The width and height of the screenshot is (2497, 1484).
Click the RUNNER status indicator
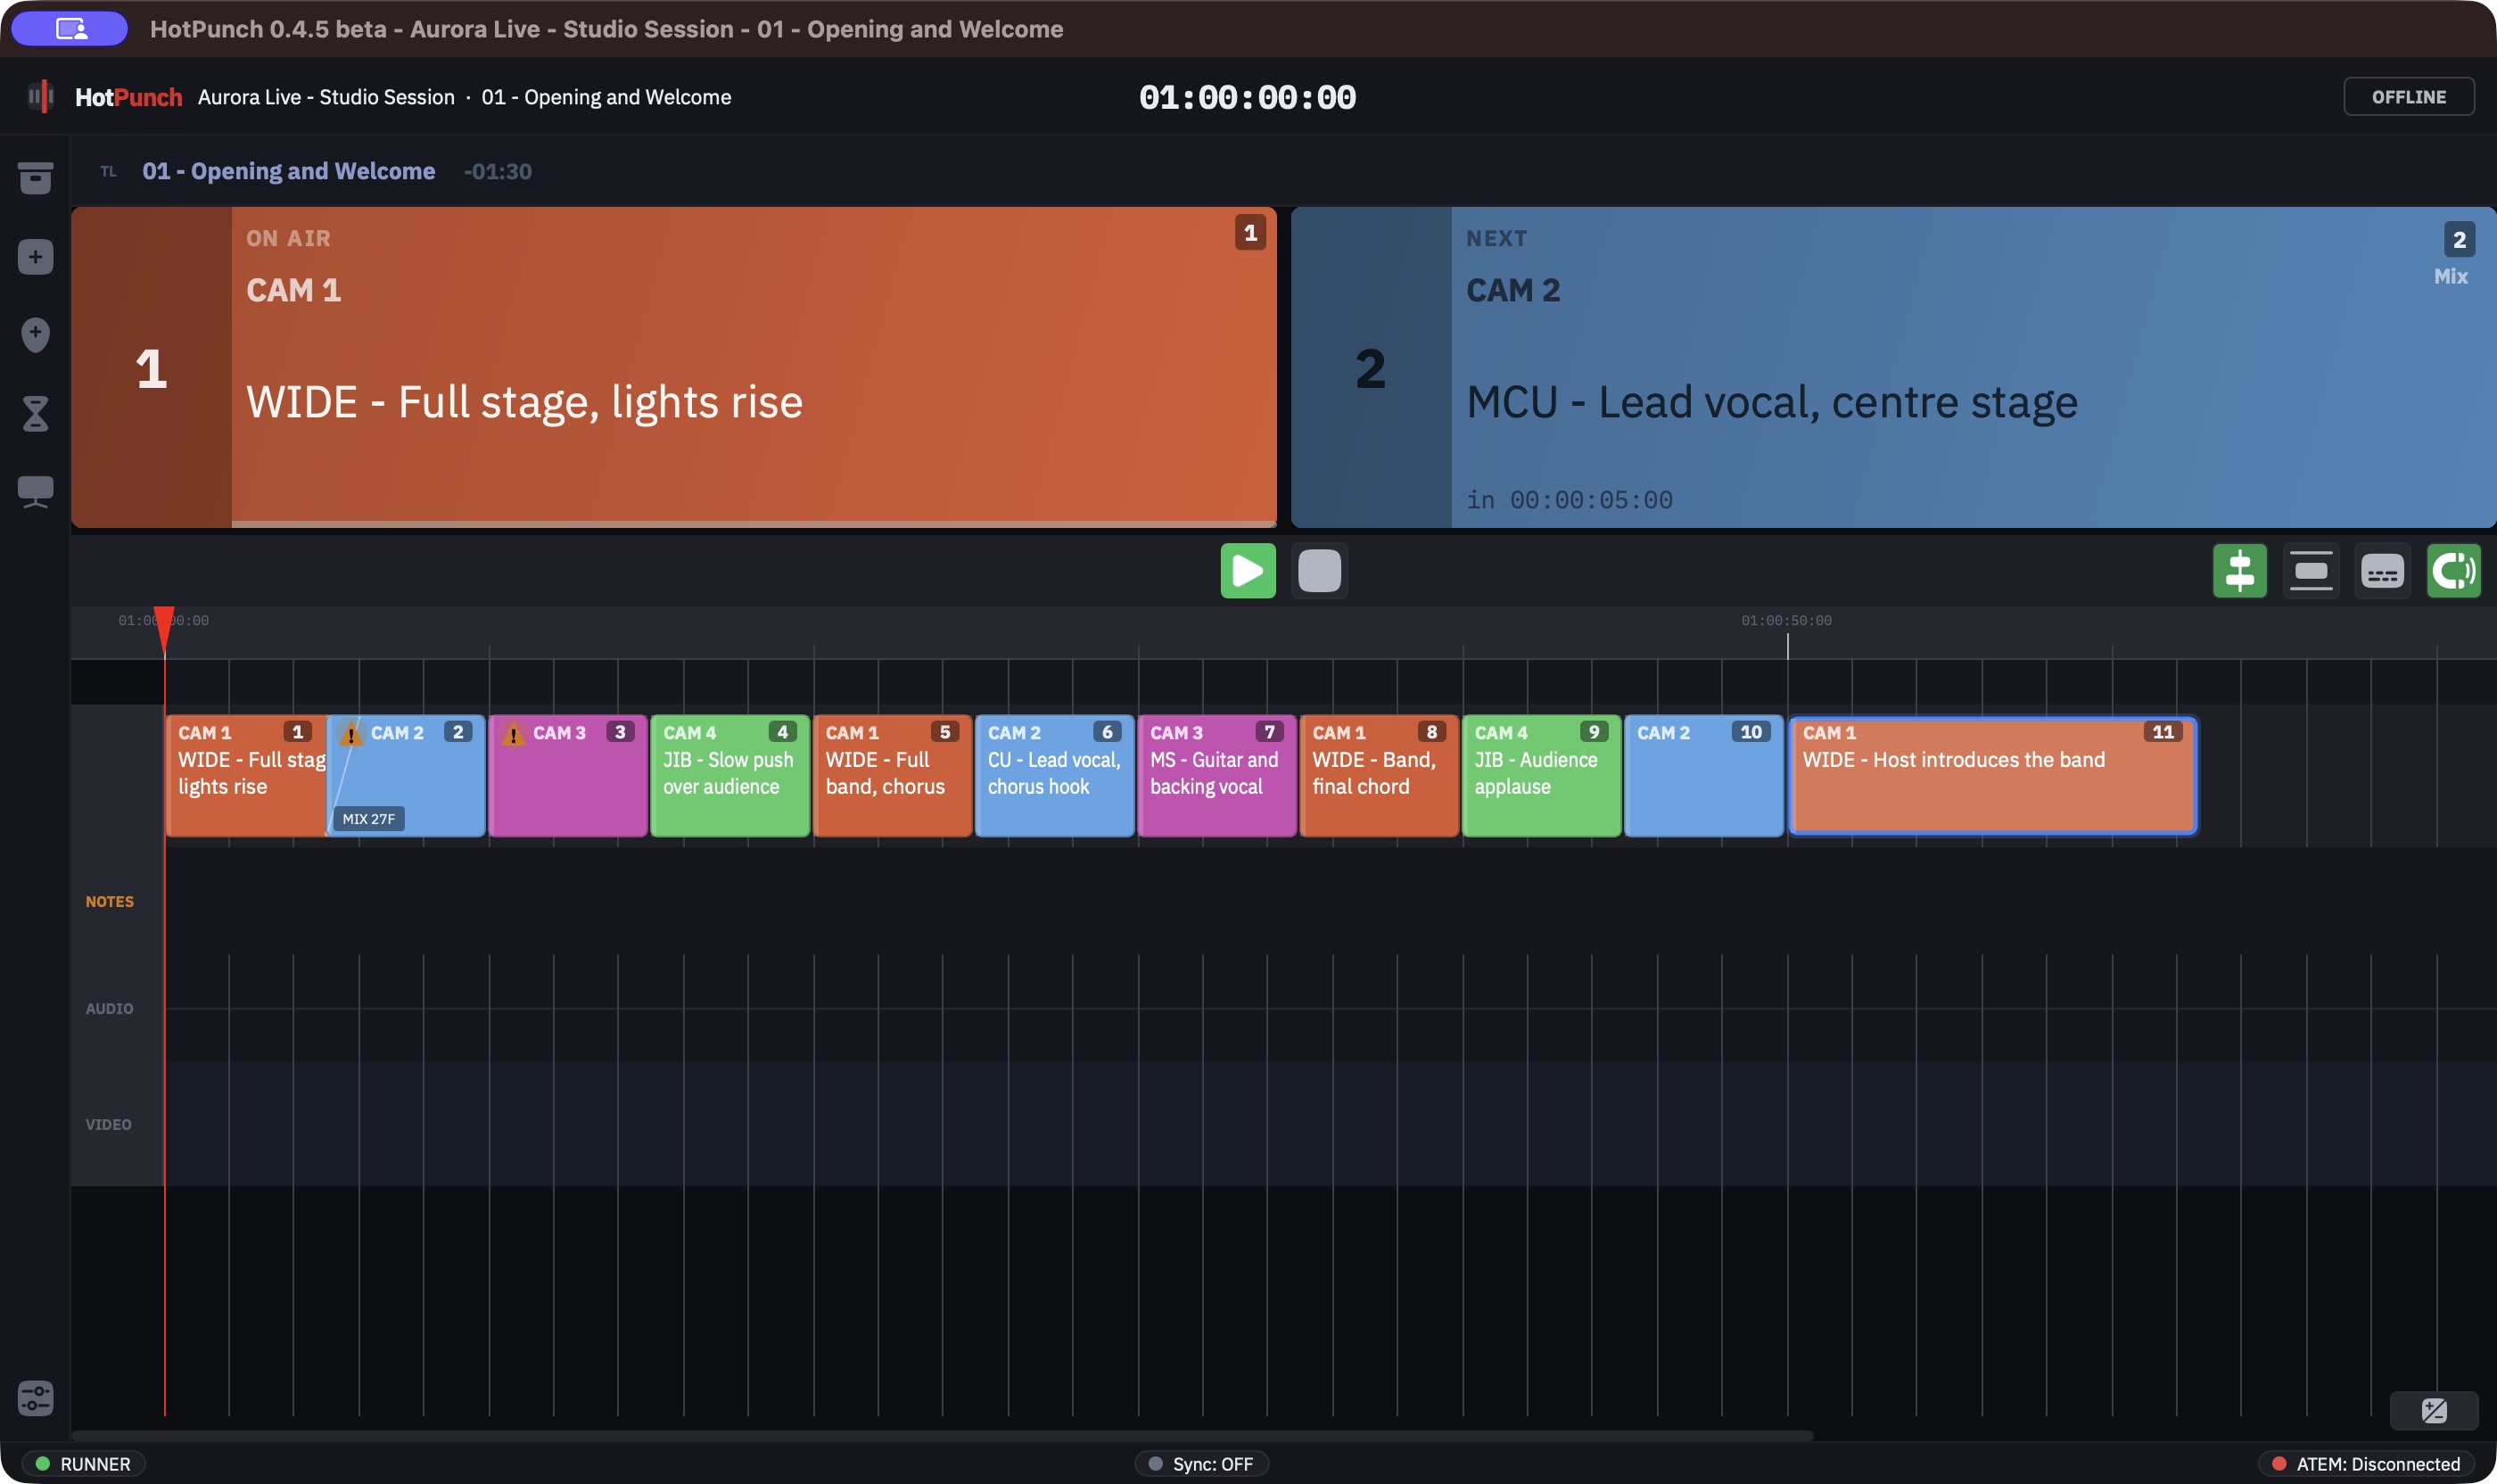84,1464
